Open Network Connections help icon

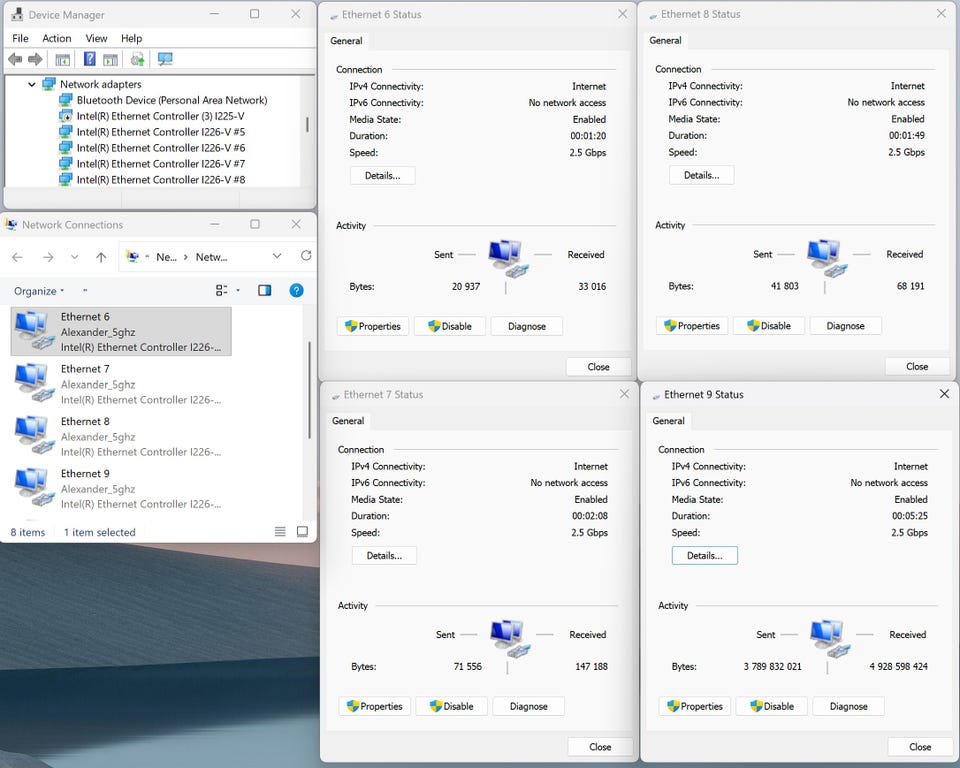point(296,291)
